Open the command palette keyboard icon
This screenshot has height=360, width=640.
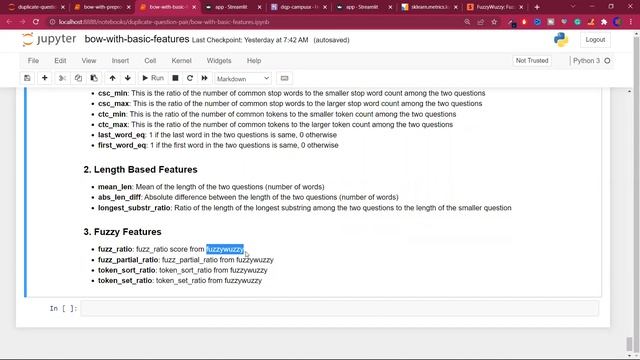(284, 78)
